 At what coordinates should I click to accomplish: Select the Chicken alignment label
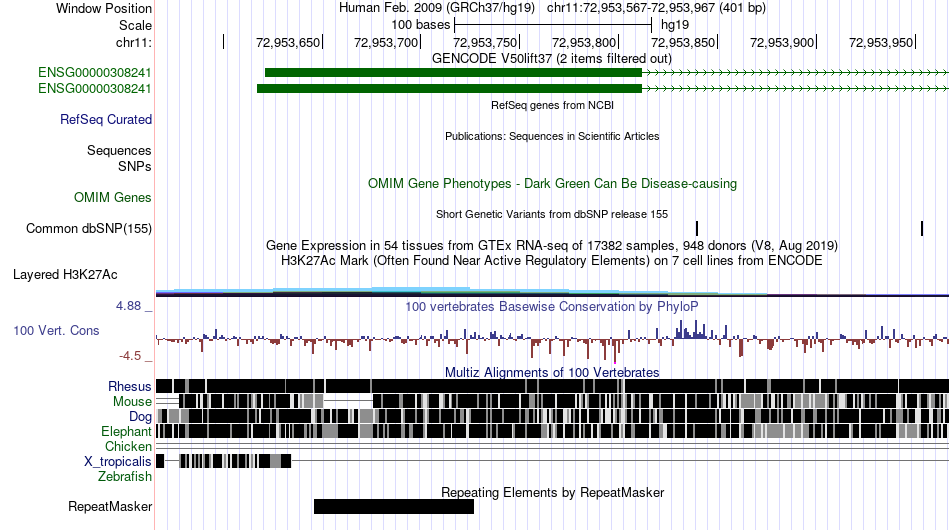[x=128, y=446]
